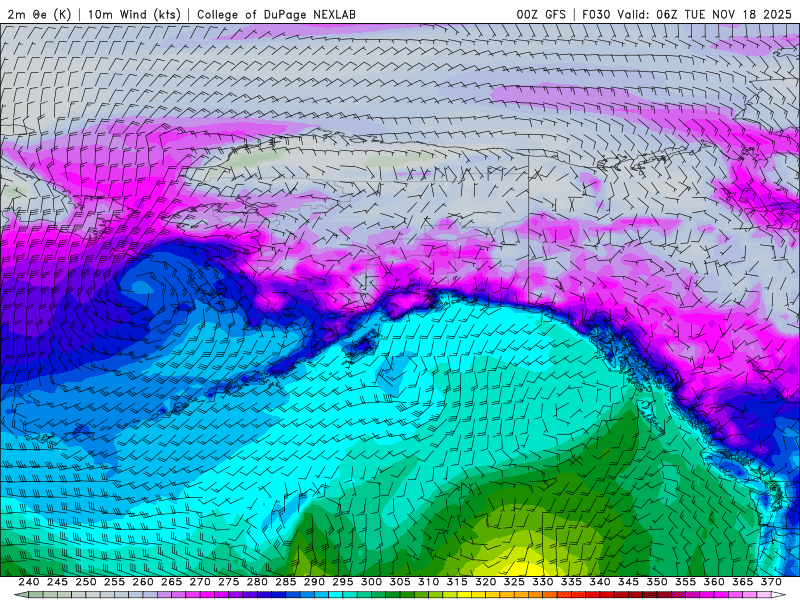Screen dimensions: 800x600
Task: Click the 310 value on the legend
Action: click(x=429, y=582)
